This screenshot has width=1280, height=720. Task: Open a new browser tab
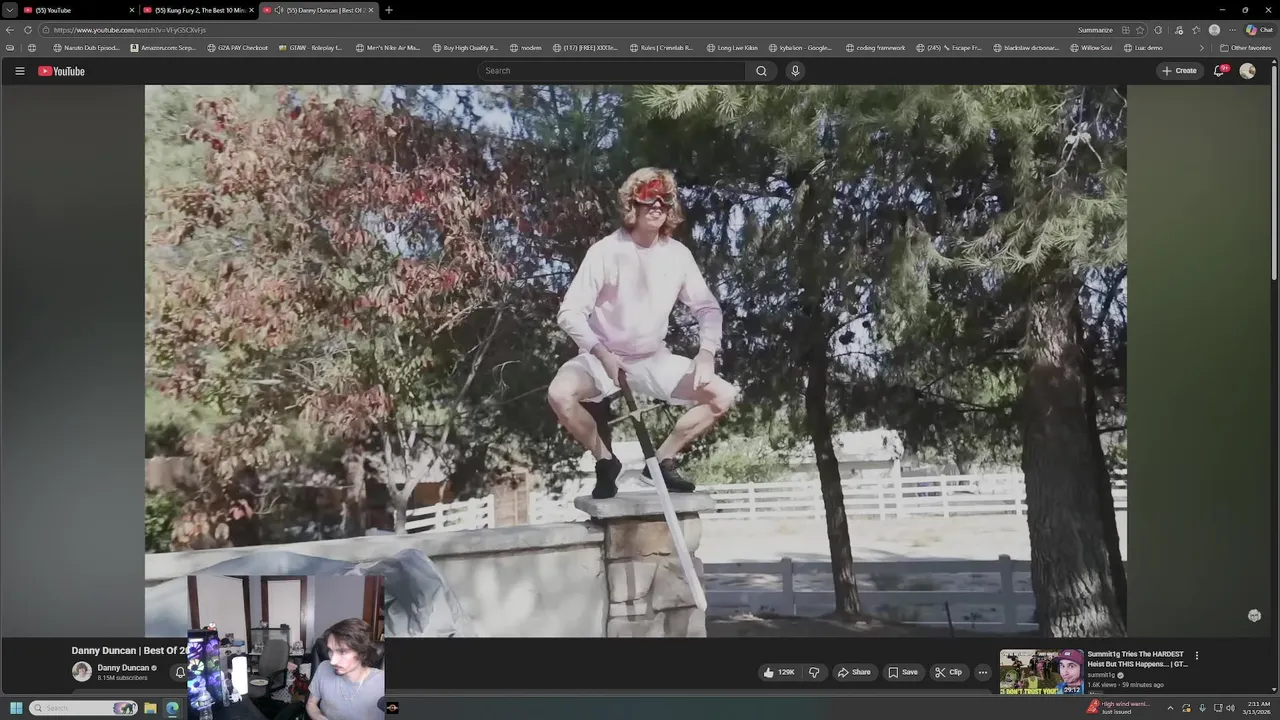click(389, 10)
